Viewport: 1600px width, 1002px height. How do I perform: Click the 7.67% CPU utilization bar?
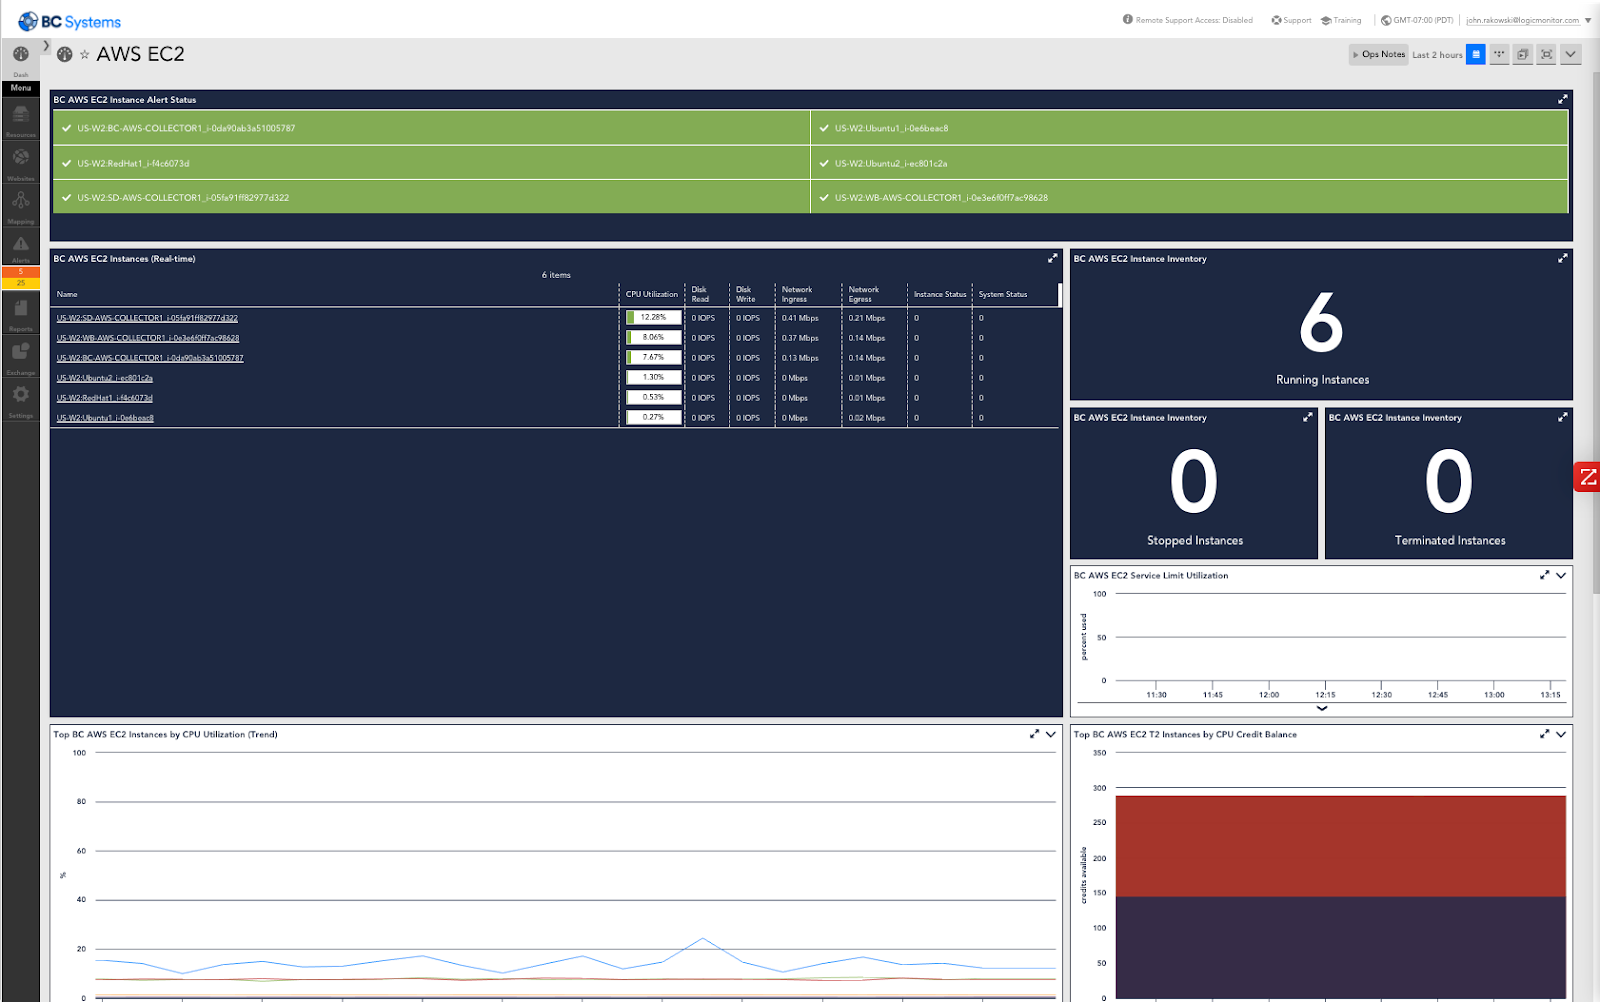click(653, 357)
